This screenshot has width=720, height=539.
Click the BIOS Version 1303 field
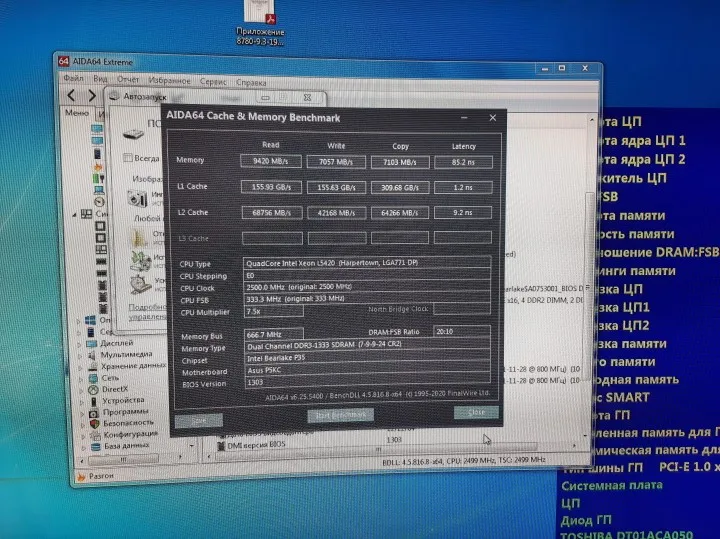click(368, 382)
